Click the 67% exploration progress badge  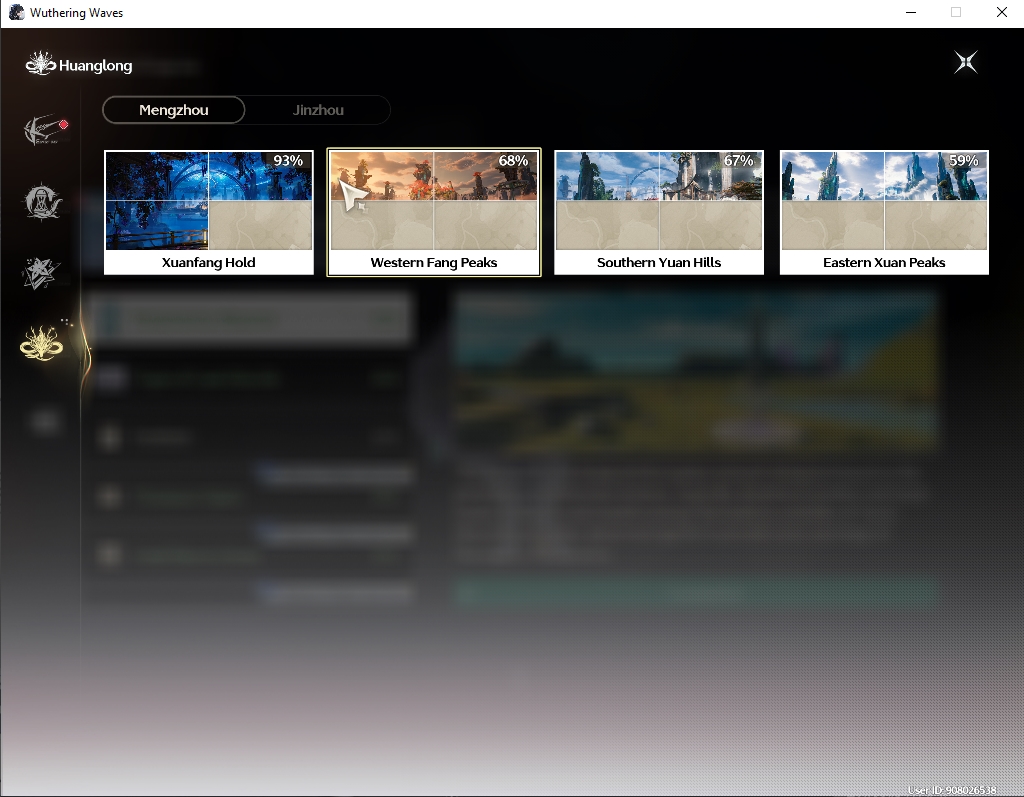click(x=739, y=161)
